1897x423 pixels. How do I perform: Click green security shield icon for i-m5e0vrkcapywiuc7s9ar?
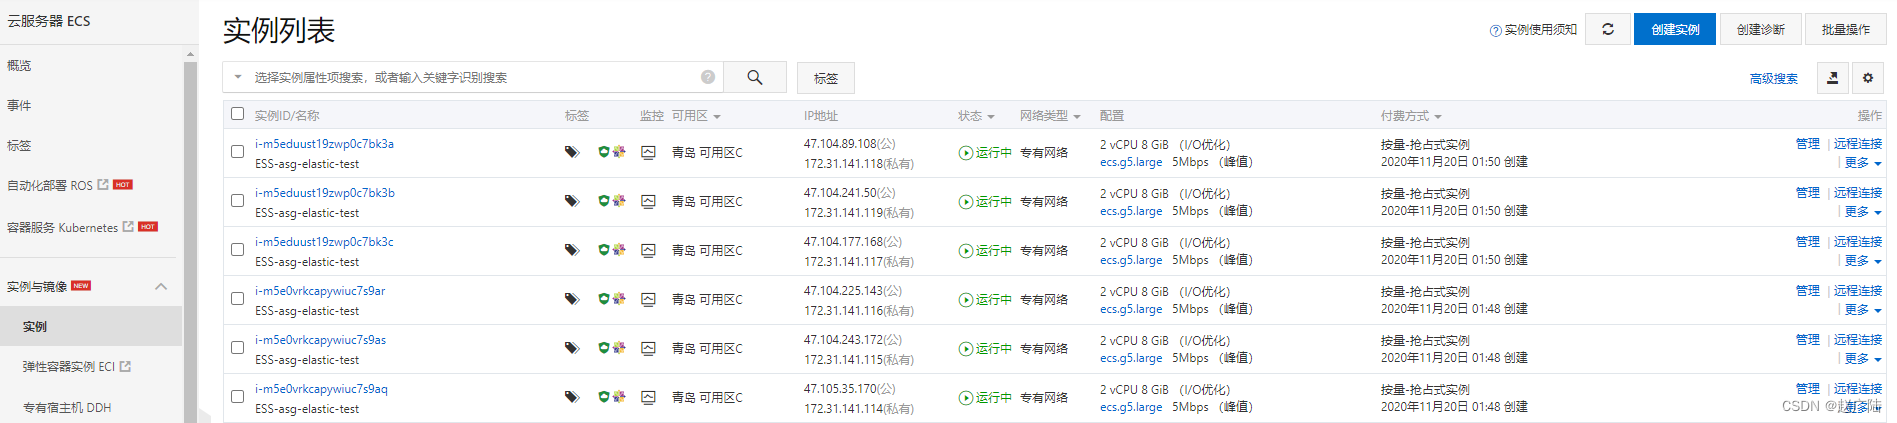coord(604,299)
